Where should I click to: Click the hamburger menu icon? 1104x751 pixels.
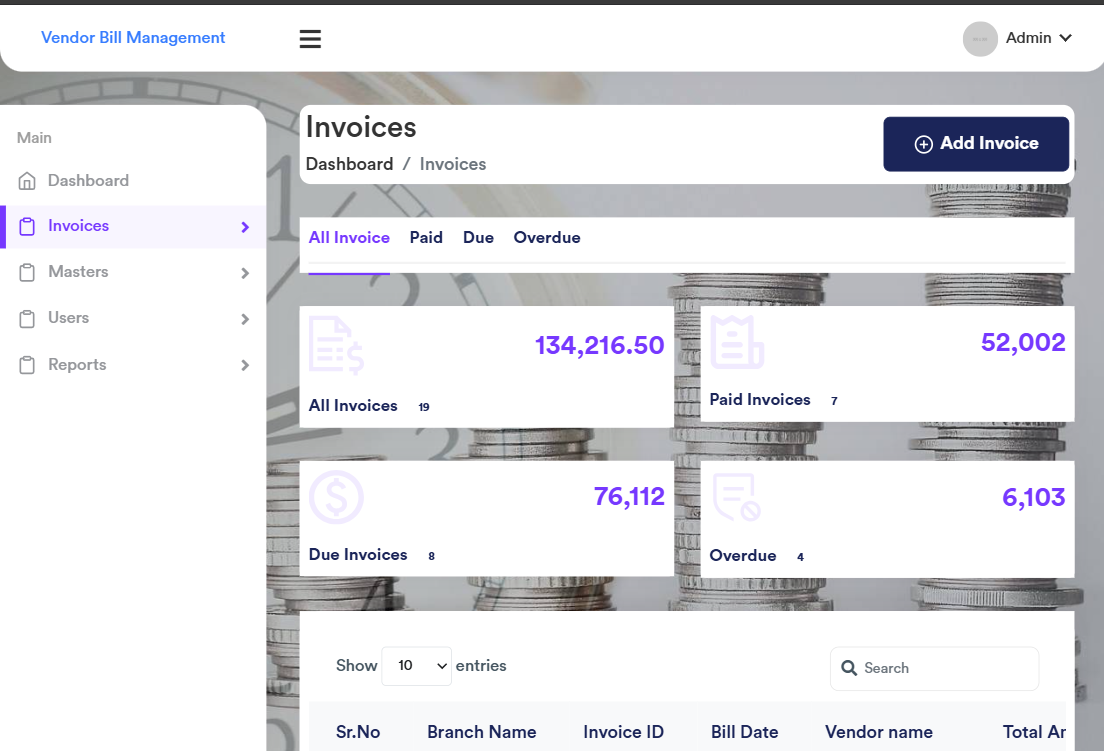coord(310,39)
